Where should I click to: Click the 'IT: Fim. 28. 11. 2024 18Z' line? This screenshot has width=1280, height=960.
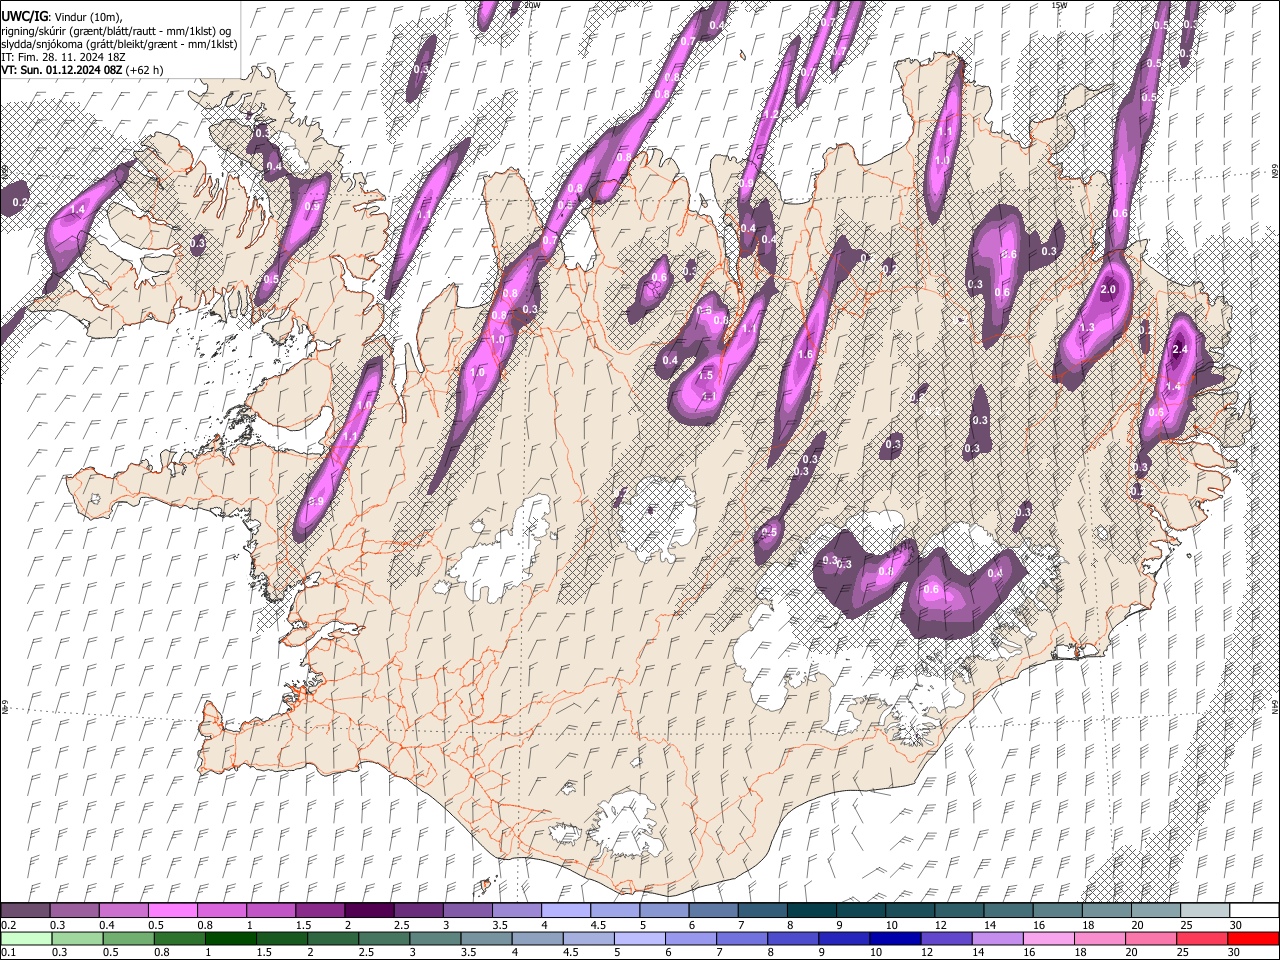[63, 57]
